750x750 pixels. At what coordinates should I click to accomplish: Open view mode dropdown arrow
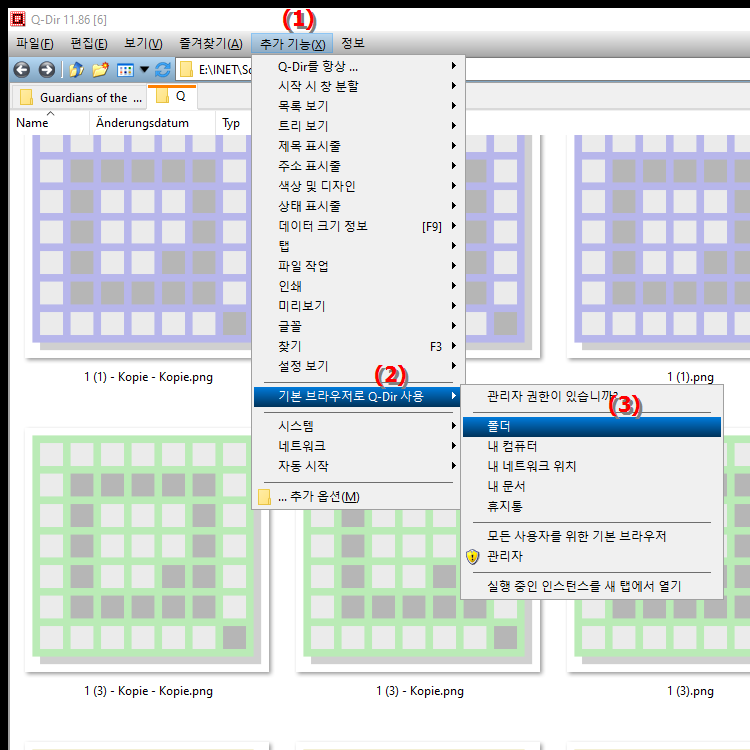coord(144,70)
